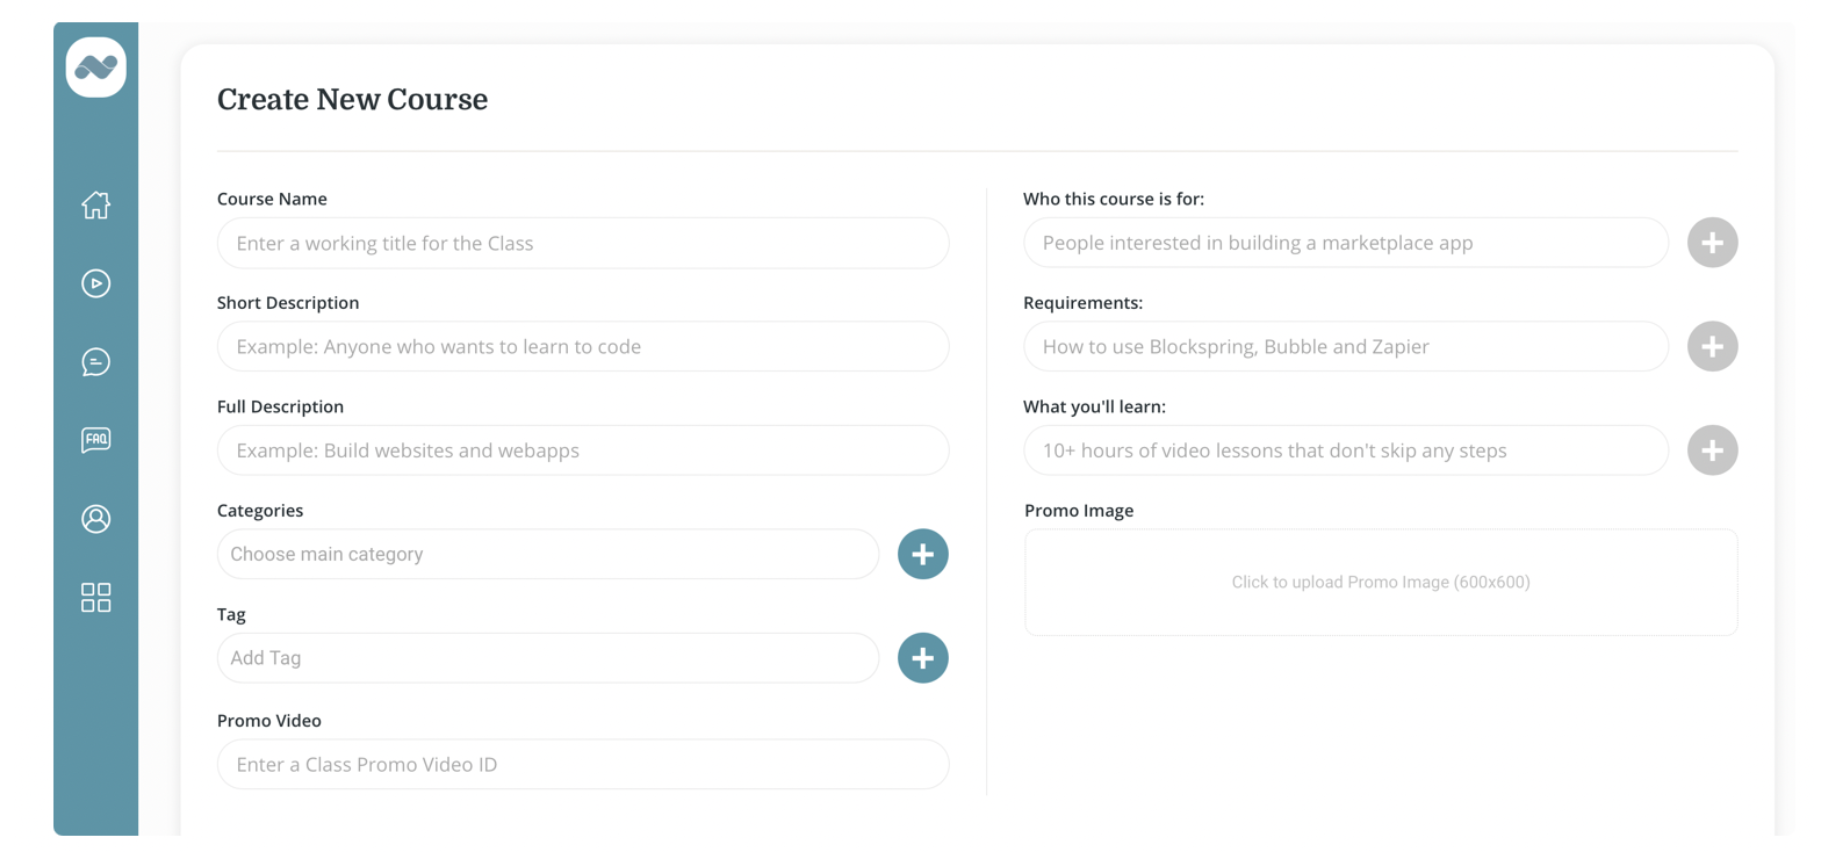Focus the Requirements input field
This screenshot has height=858, width=1844.
point(1345,347)
